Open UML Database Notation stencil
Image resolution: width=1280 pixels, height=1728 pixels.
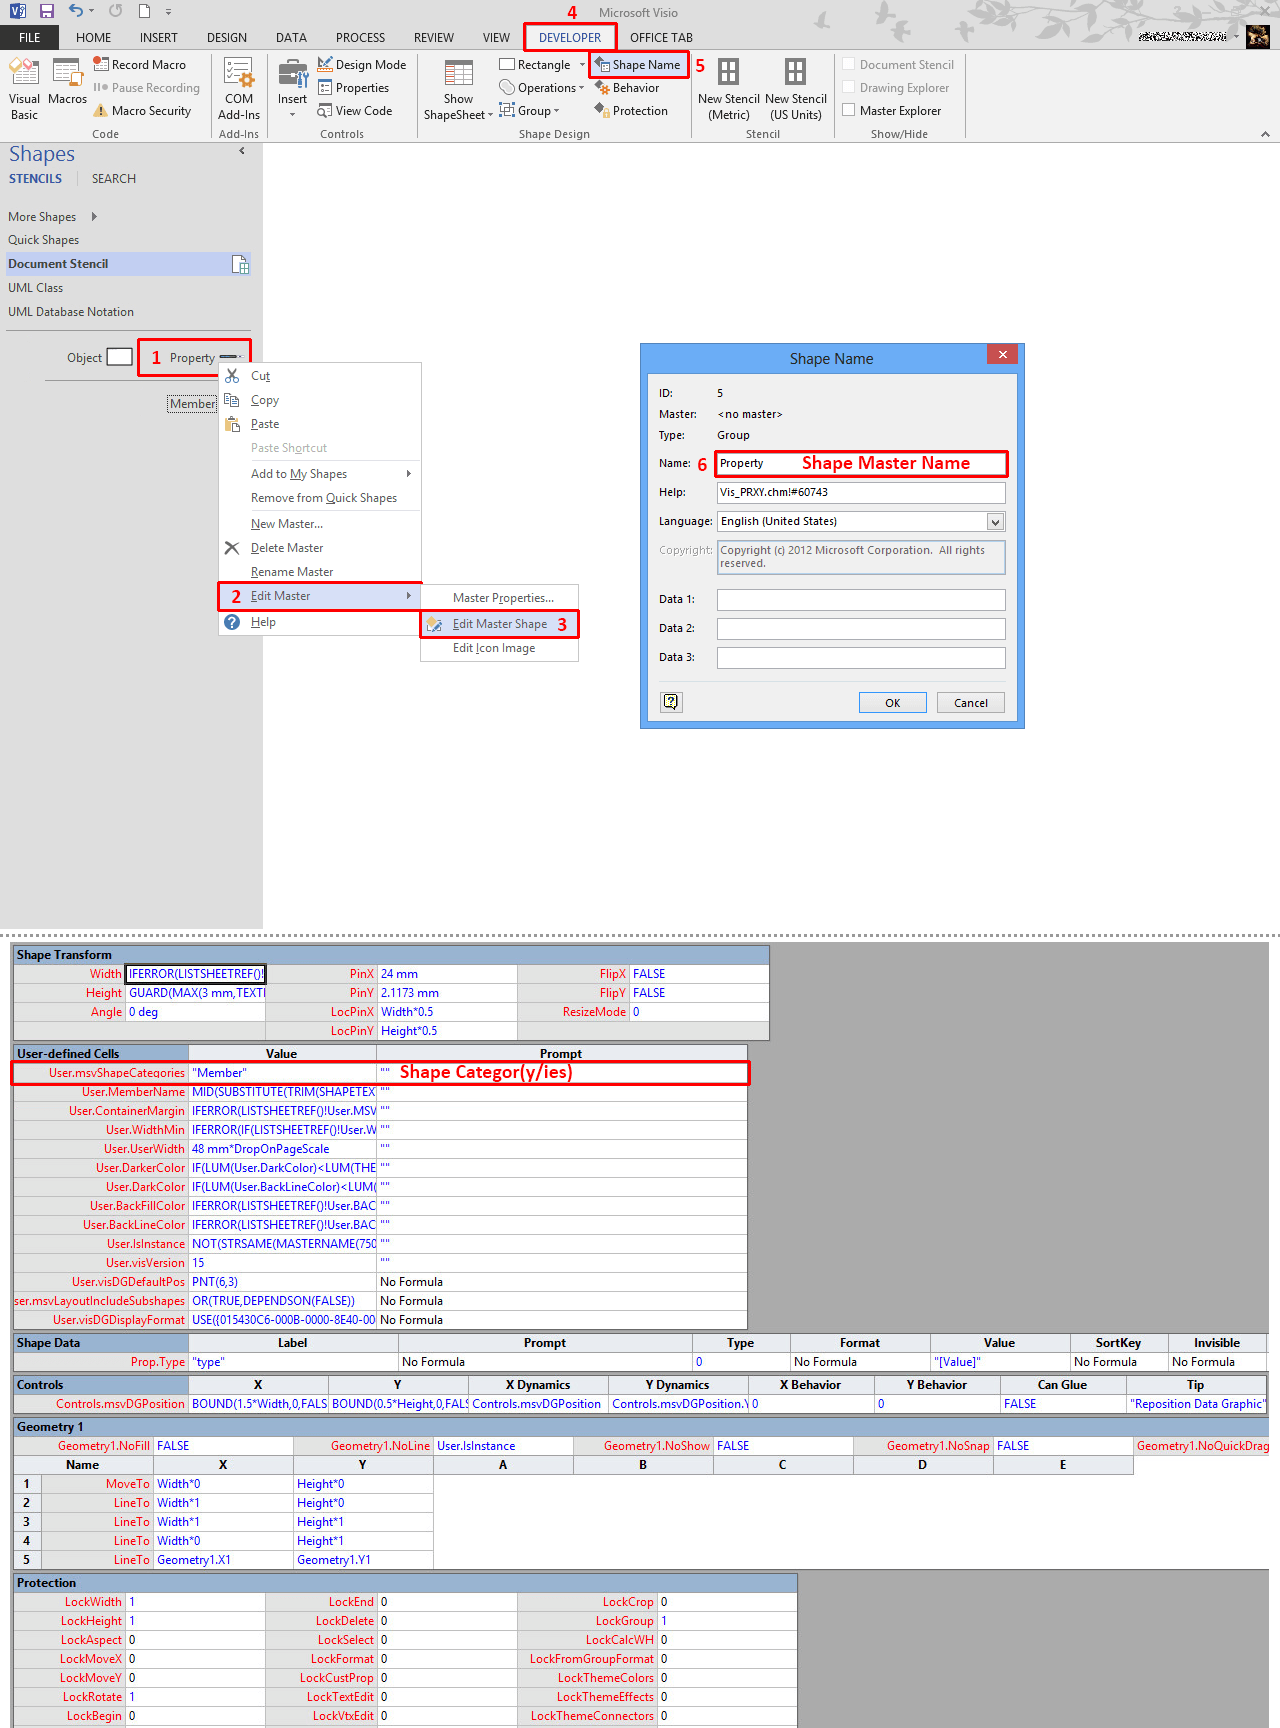[71, 312]
